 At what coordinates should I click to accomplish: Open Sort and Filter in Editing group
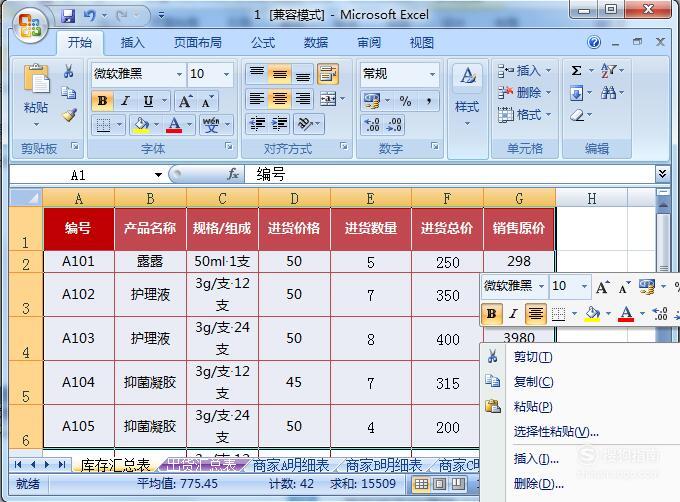(608, 70)
